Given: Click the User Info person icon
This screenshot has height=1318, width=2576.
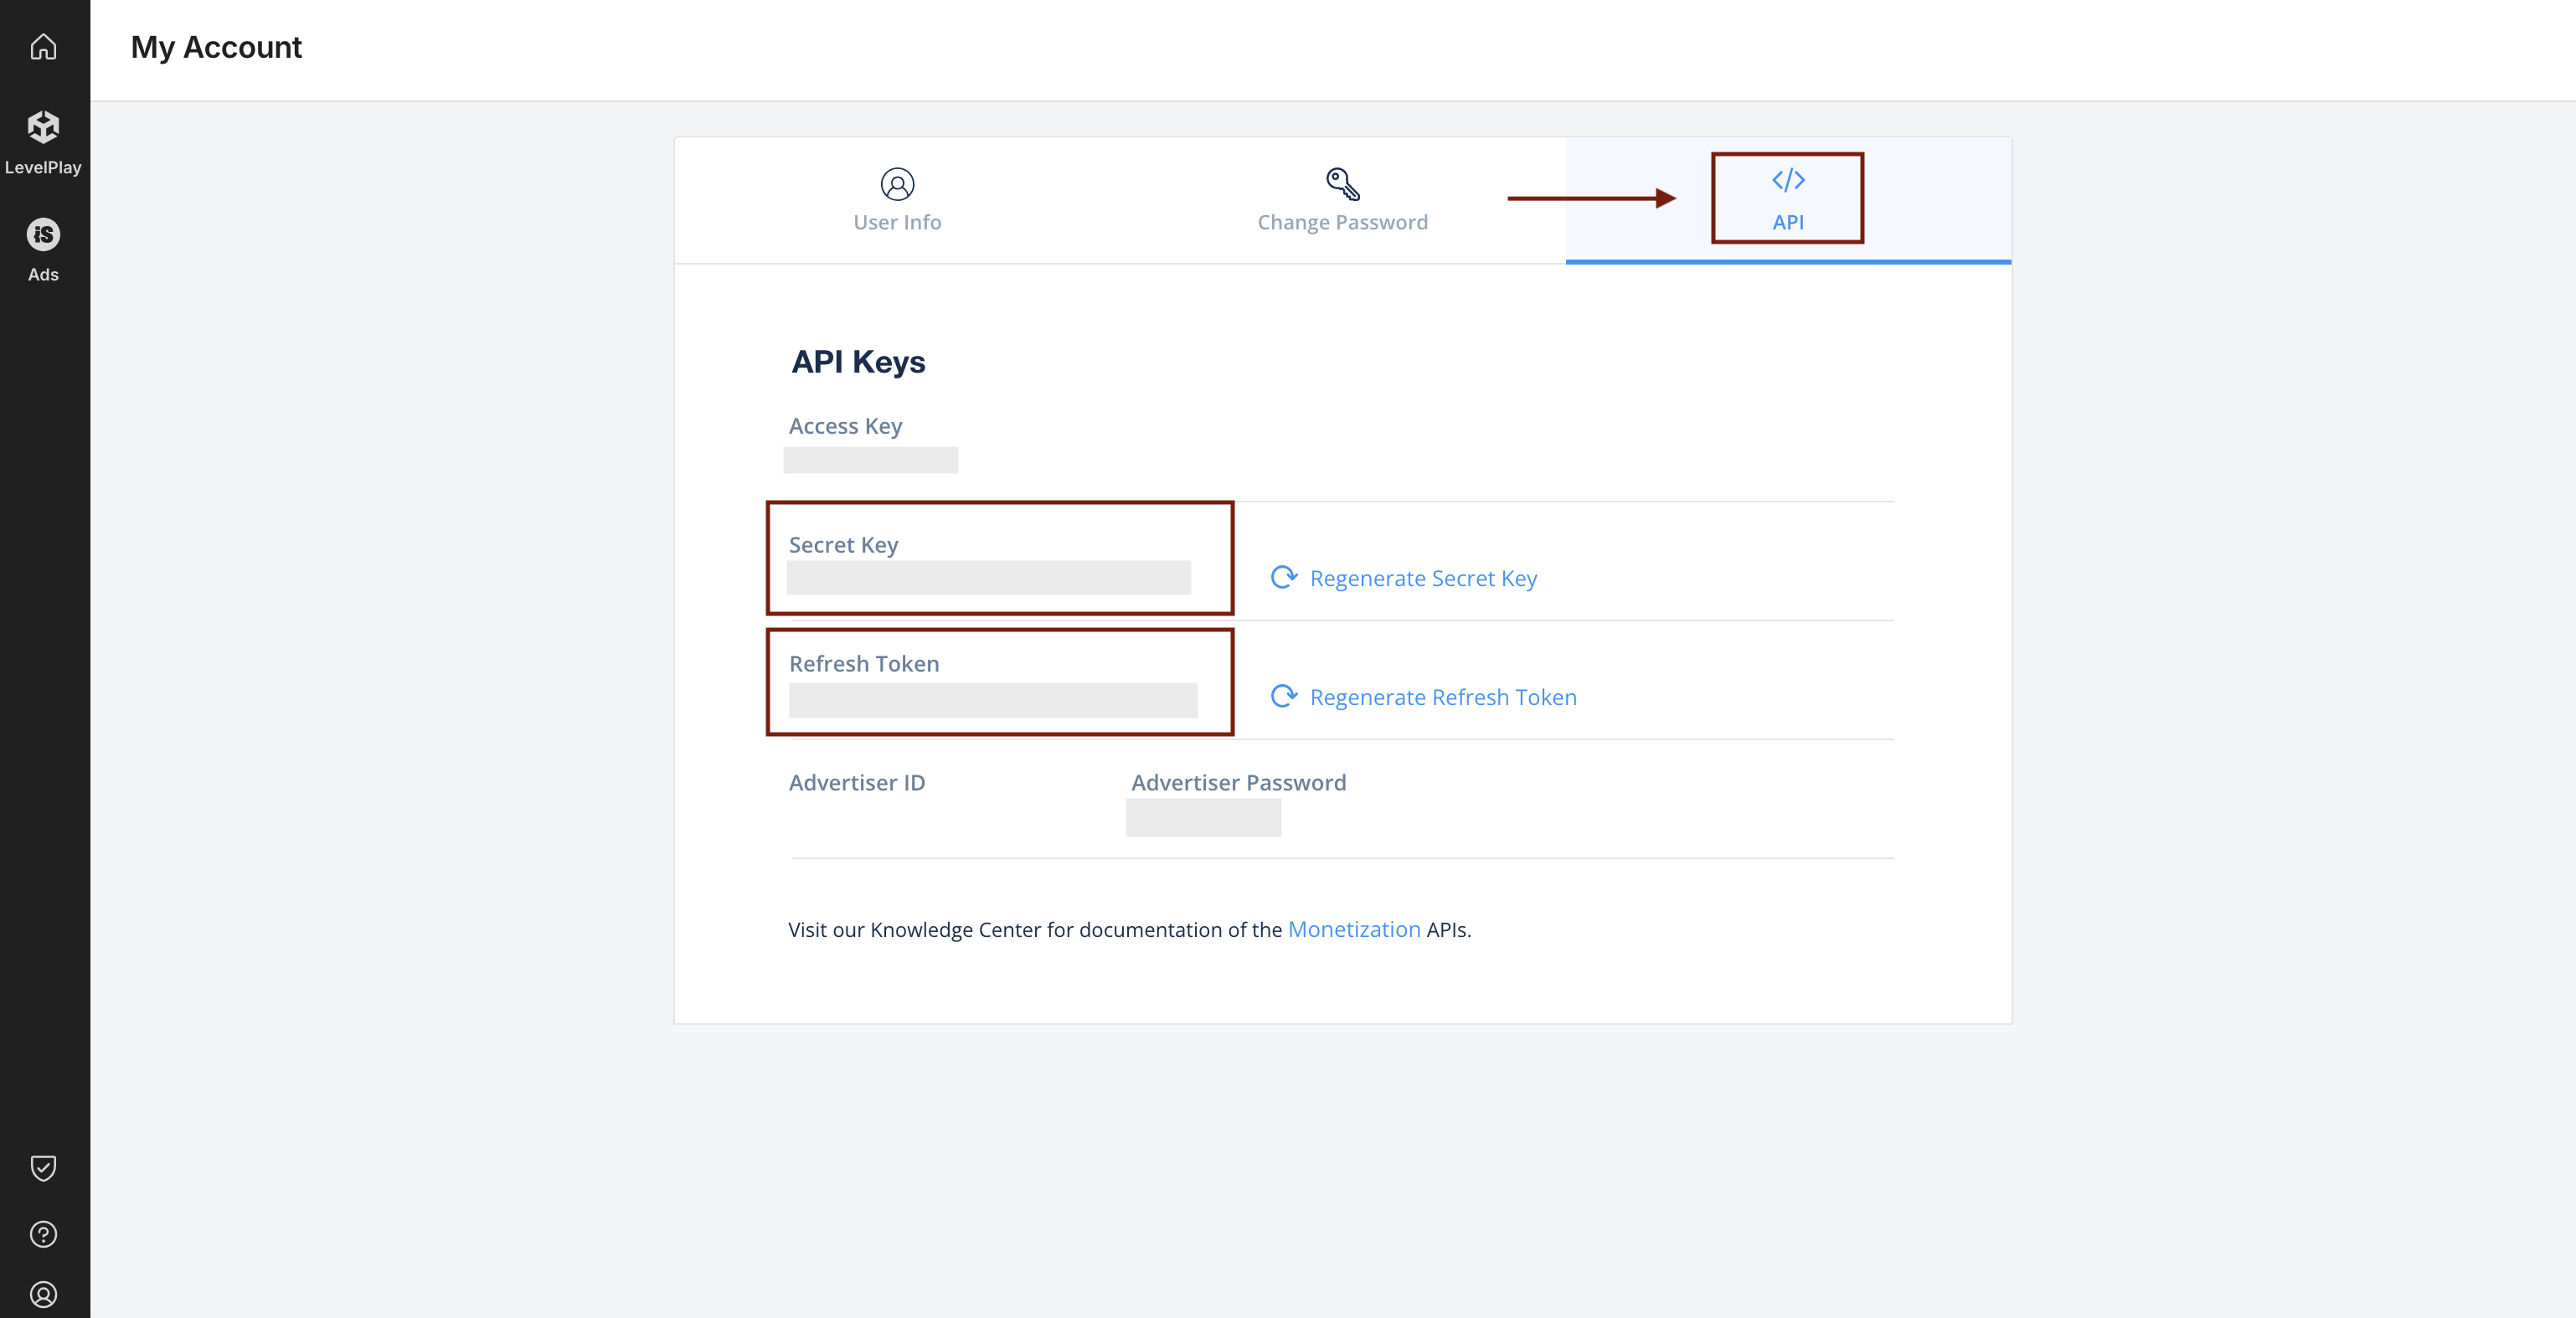Looking at the screenshot, I should coord(897,184).
